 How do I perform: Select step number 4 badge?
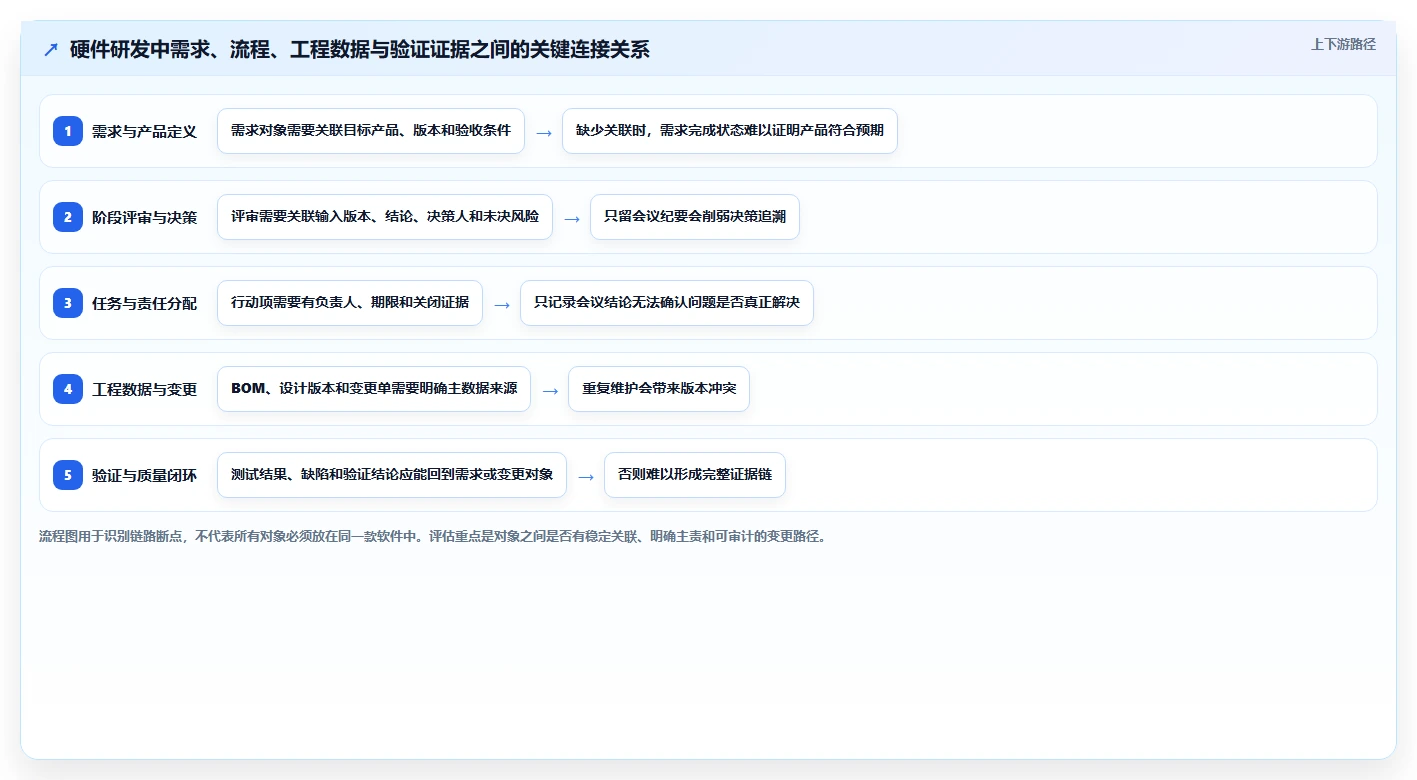68,389
